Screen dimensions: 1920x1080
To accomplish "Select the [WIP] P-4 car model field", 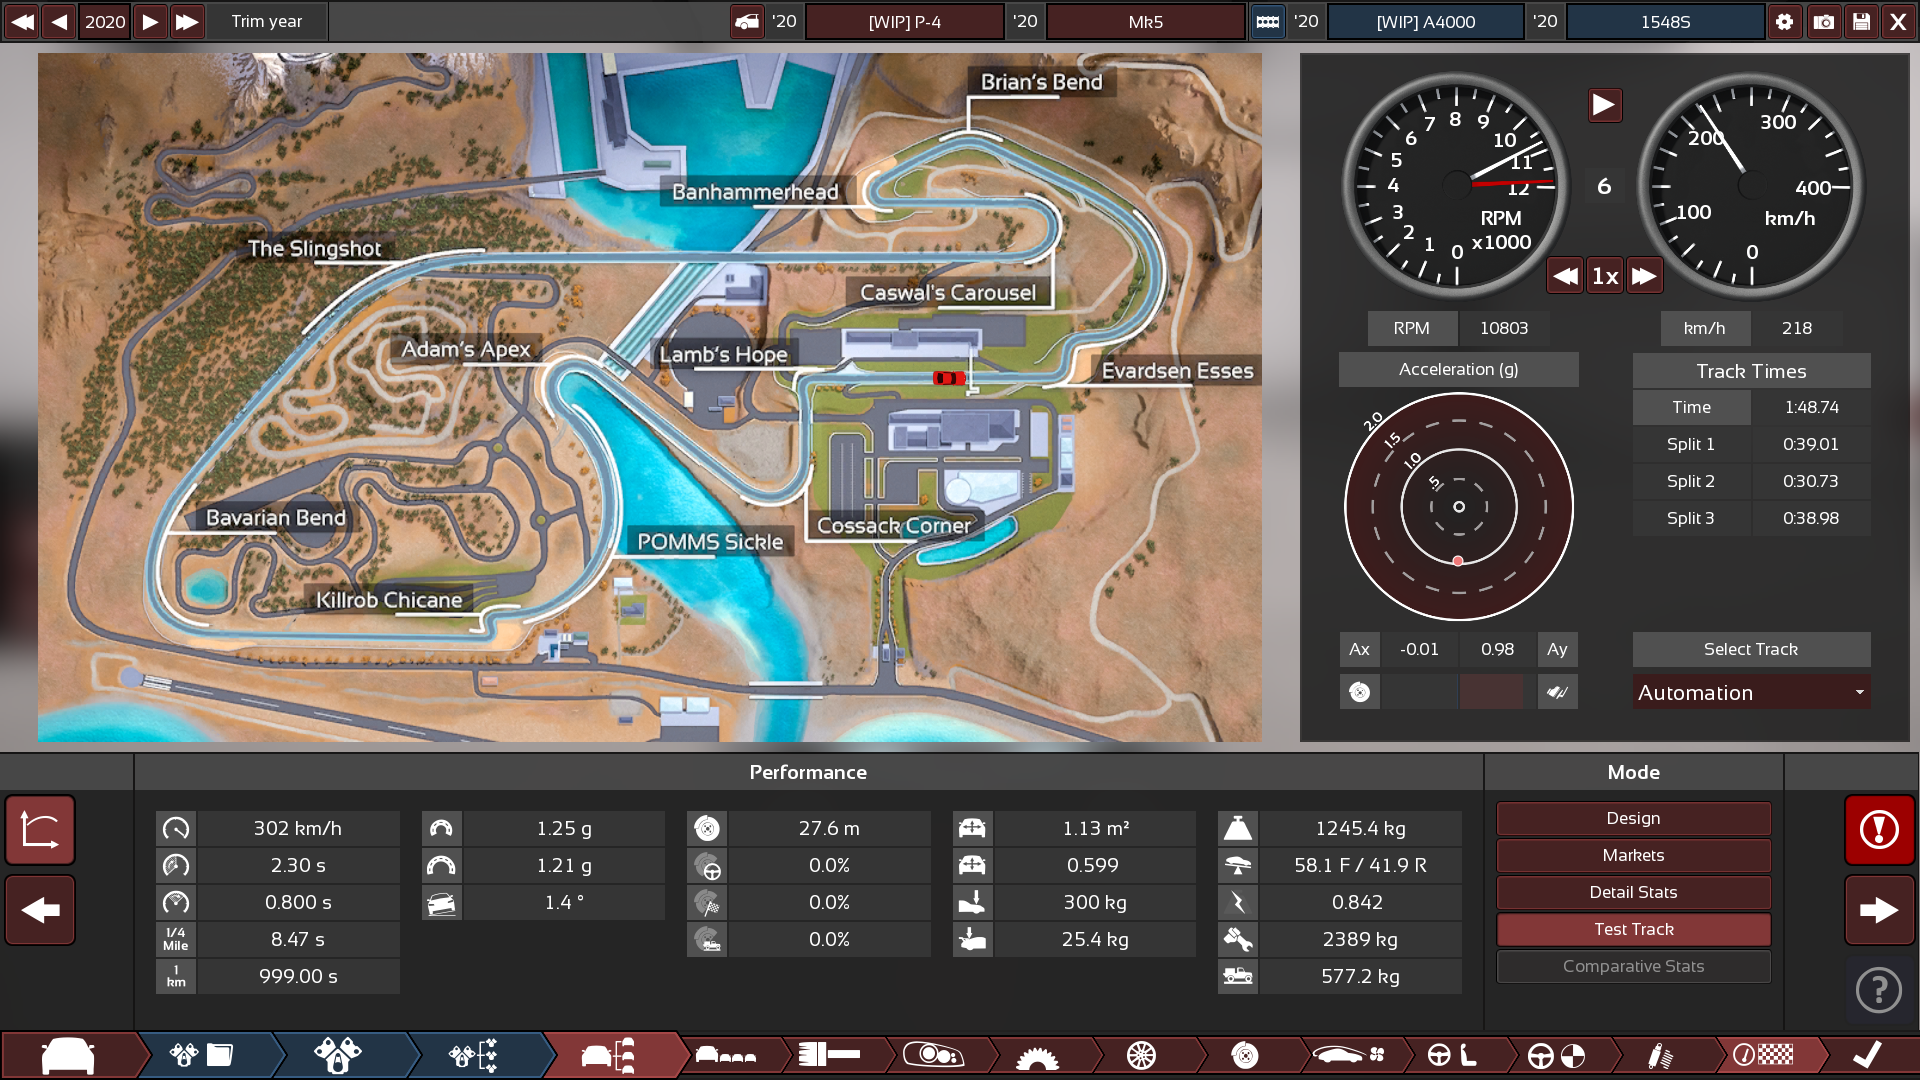I will pos(904,21).
